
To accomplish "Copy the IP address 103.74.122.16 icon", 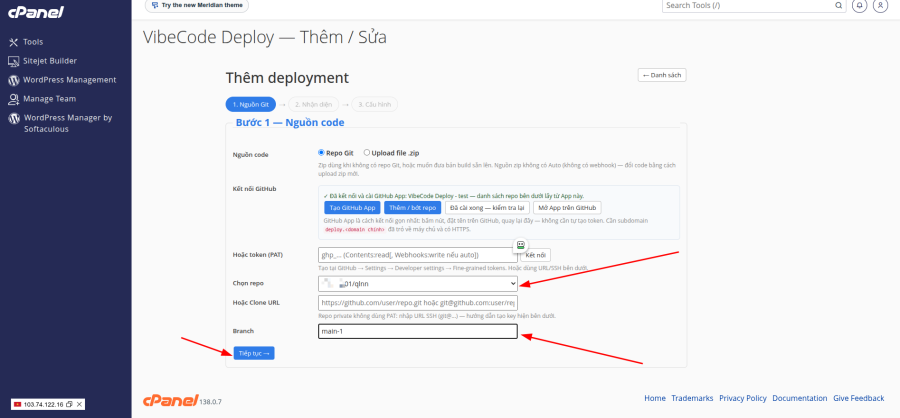I will coord(69,405).
